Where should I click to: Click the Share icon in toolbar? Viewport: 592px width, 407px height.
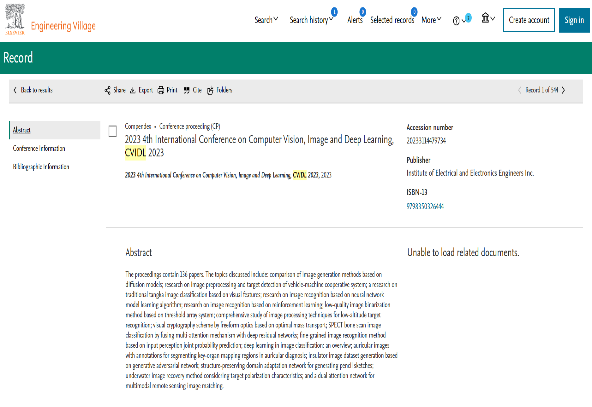click(108, 90)
